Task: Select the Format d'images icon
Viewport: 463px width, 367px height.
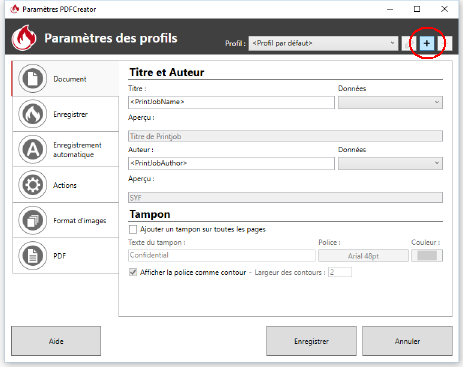Action: click(x=33, y=220)
